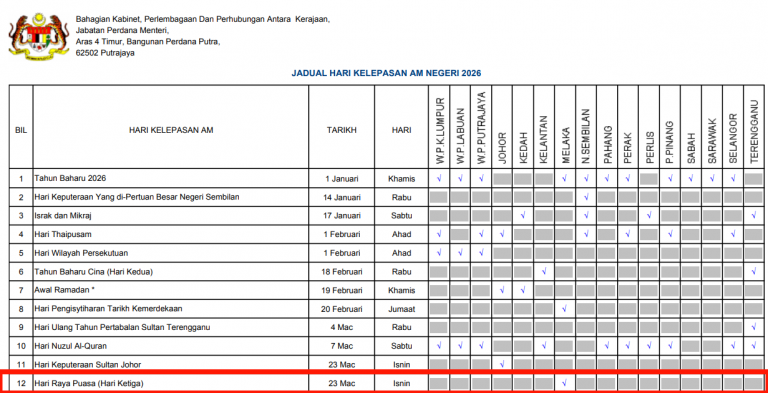
Task: Click the 'Awal Ramadan *' row name
Action: pos(64,290)
